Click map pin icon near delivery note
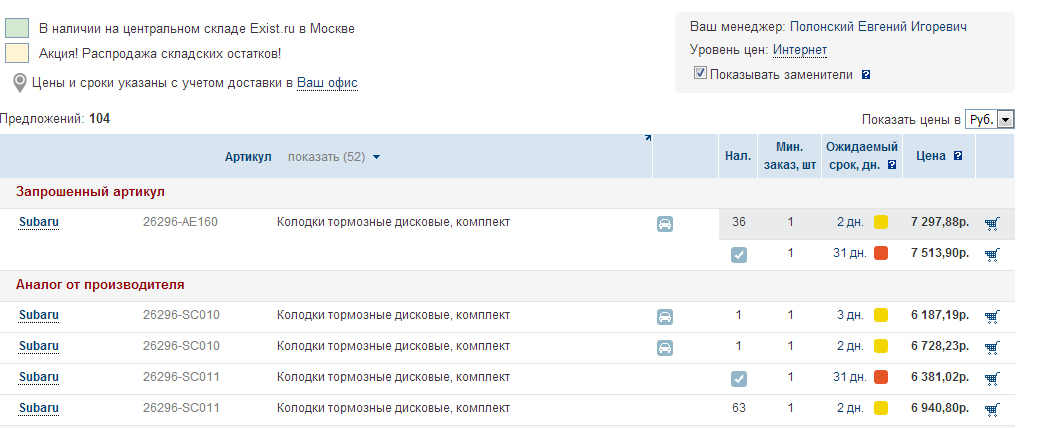 click(19, 82)
